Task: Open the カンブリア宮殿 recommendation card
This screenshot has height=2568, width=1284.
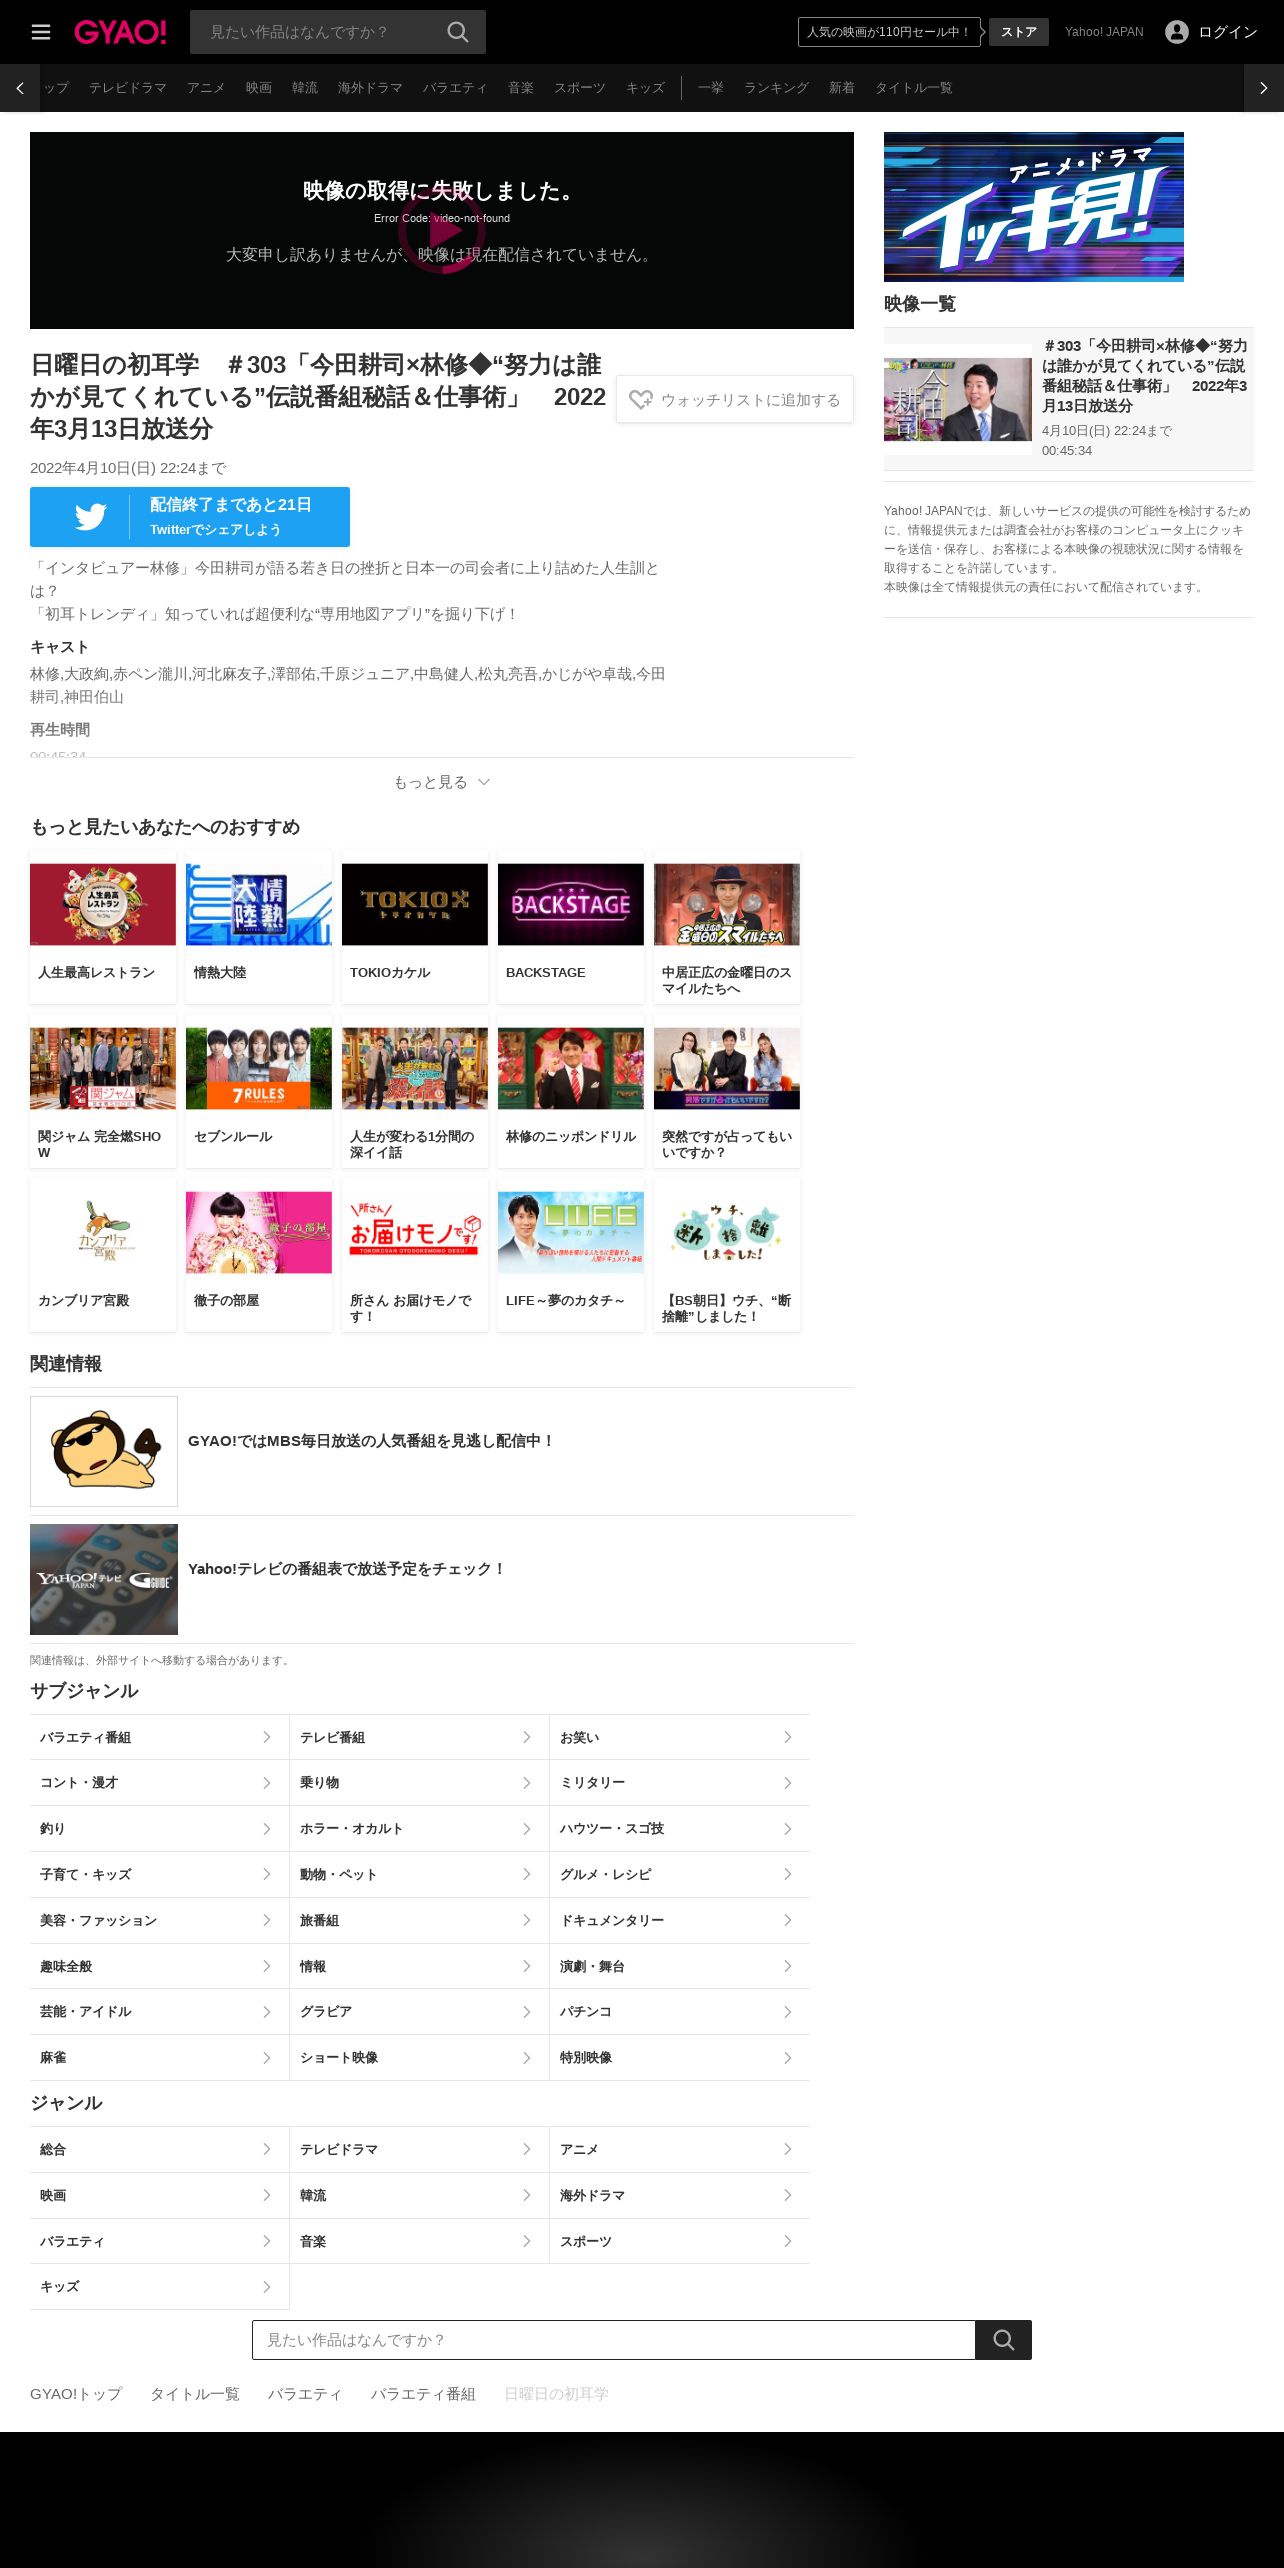Action: 103,1255
